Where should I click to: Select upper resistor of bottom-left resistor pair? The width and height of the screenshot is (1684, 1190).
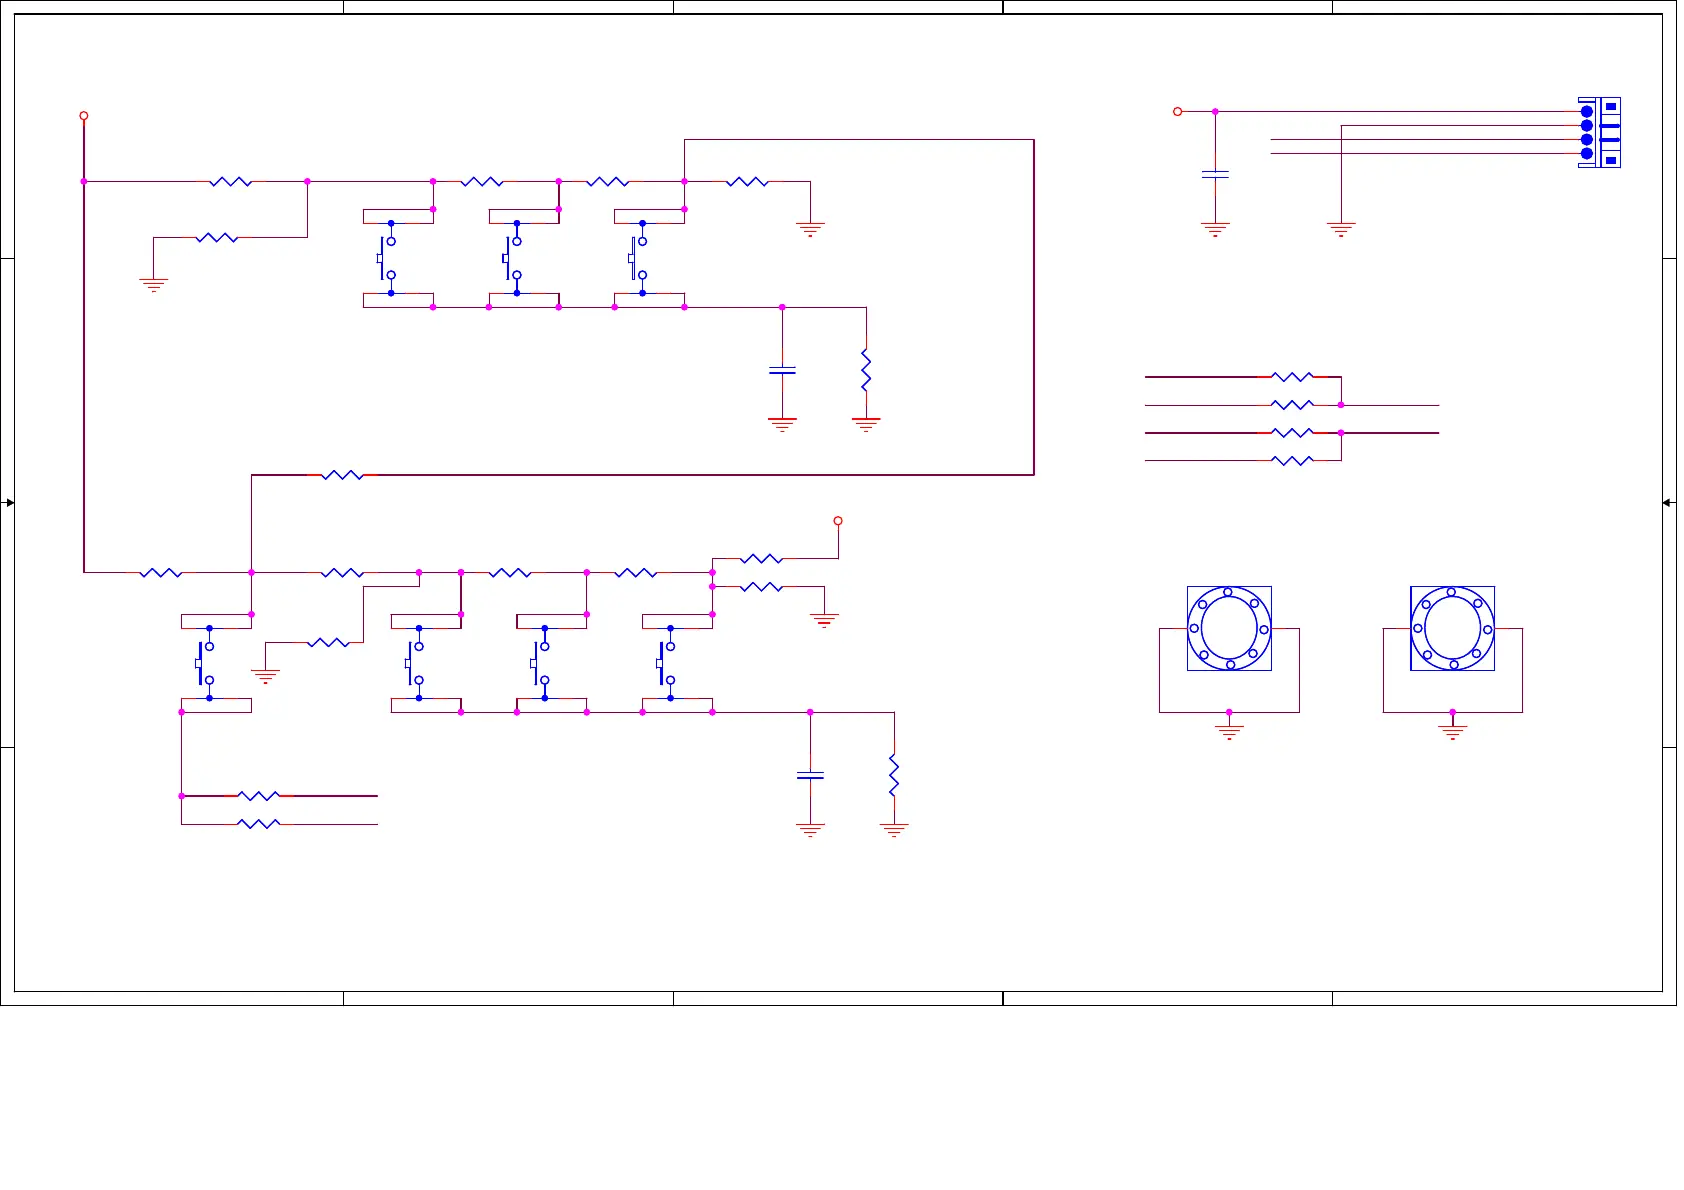tap(259, 796)
